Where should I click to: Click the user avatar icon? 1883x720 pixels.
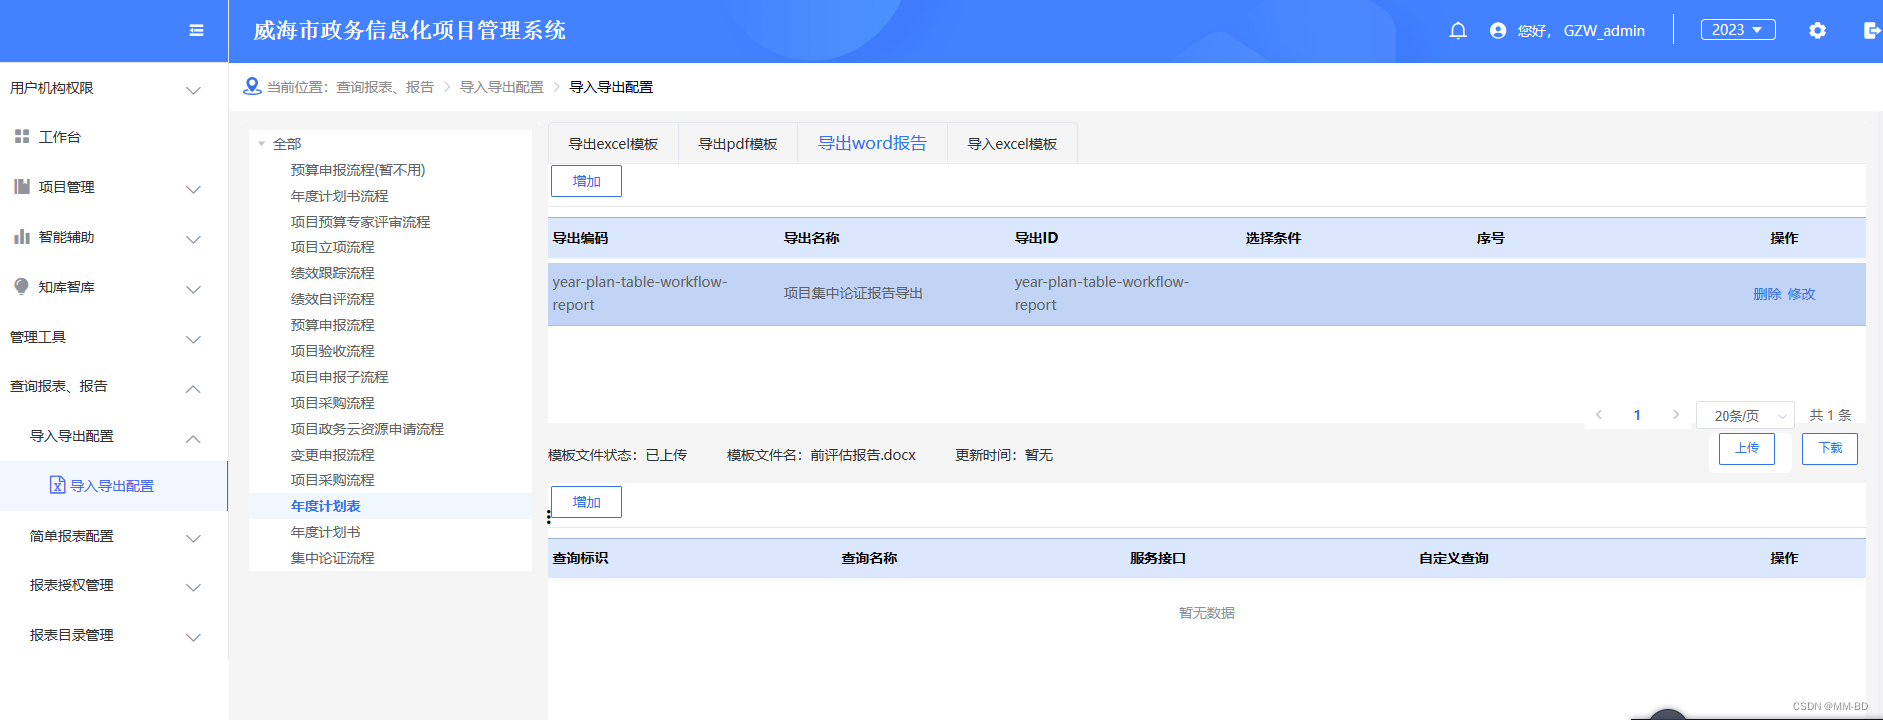pyautogui.click(x=1498, y=31)
